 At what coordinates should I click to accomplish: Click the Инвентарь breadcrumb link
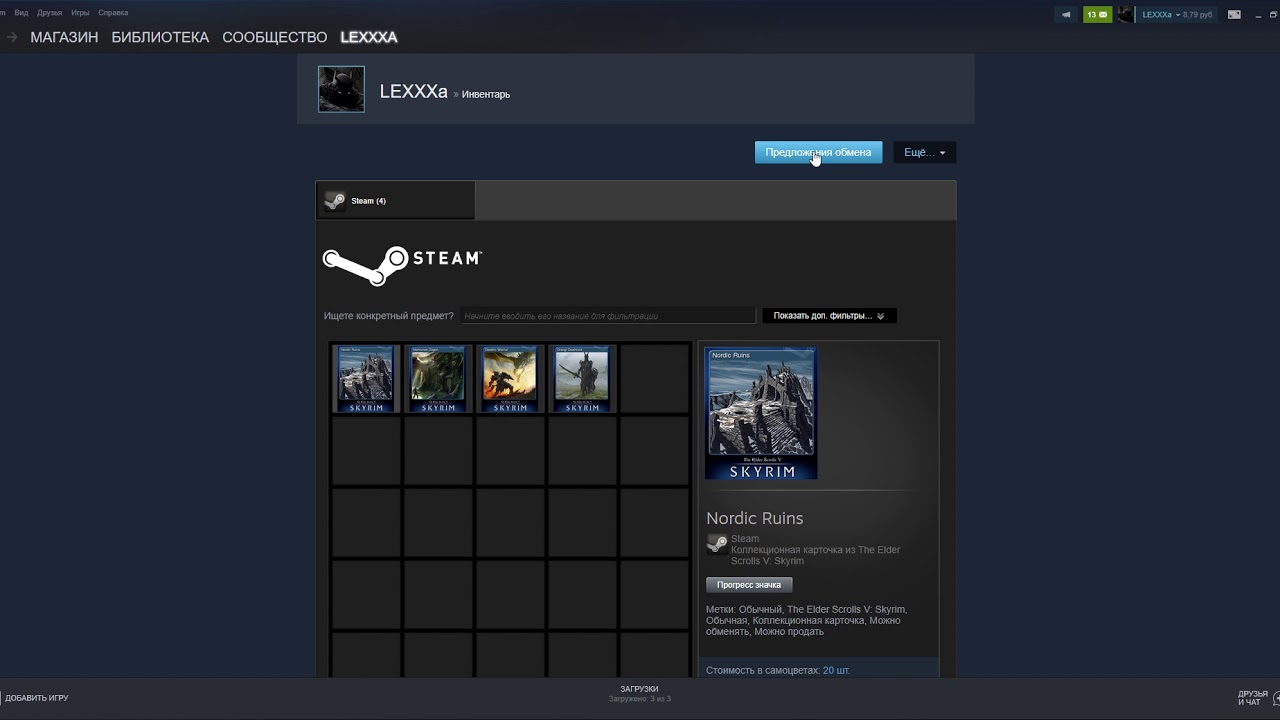tap(486, 94)
